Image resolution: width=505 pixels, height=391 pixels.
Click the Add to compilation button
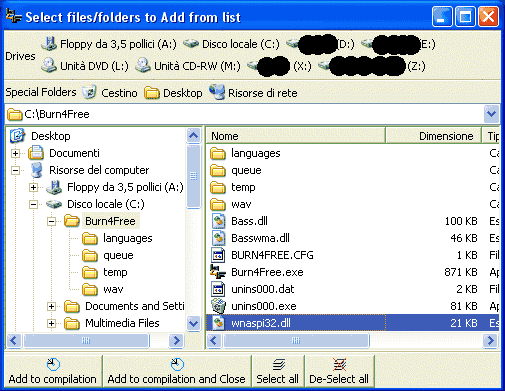coord(53,371)
